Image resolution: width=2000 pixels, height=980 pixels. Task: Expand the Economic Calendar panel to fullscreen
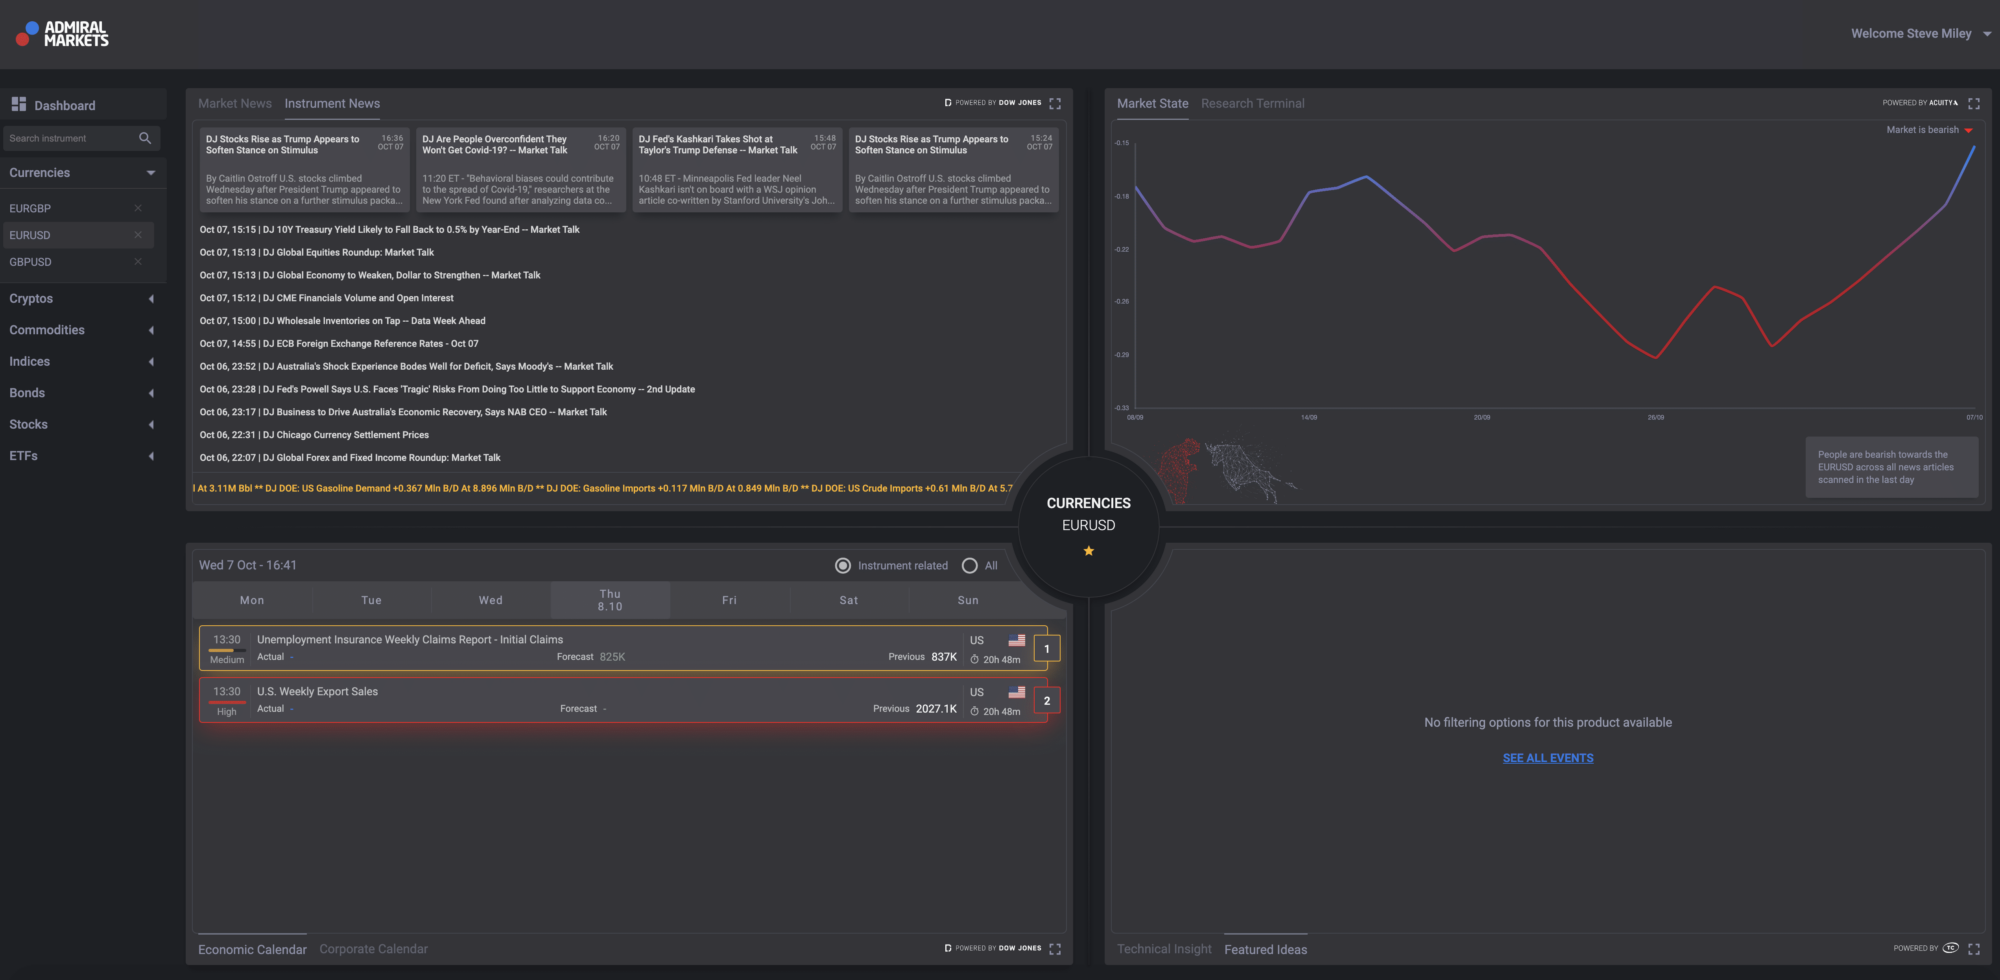[1055, 949]
